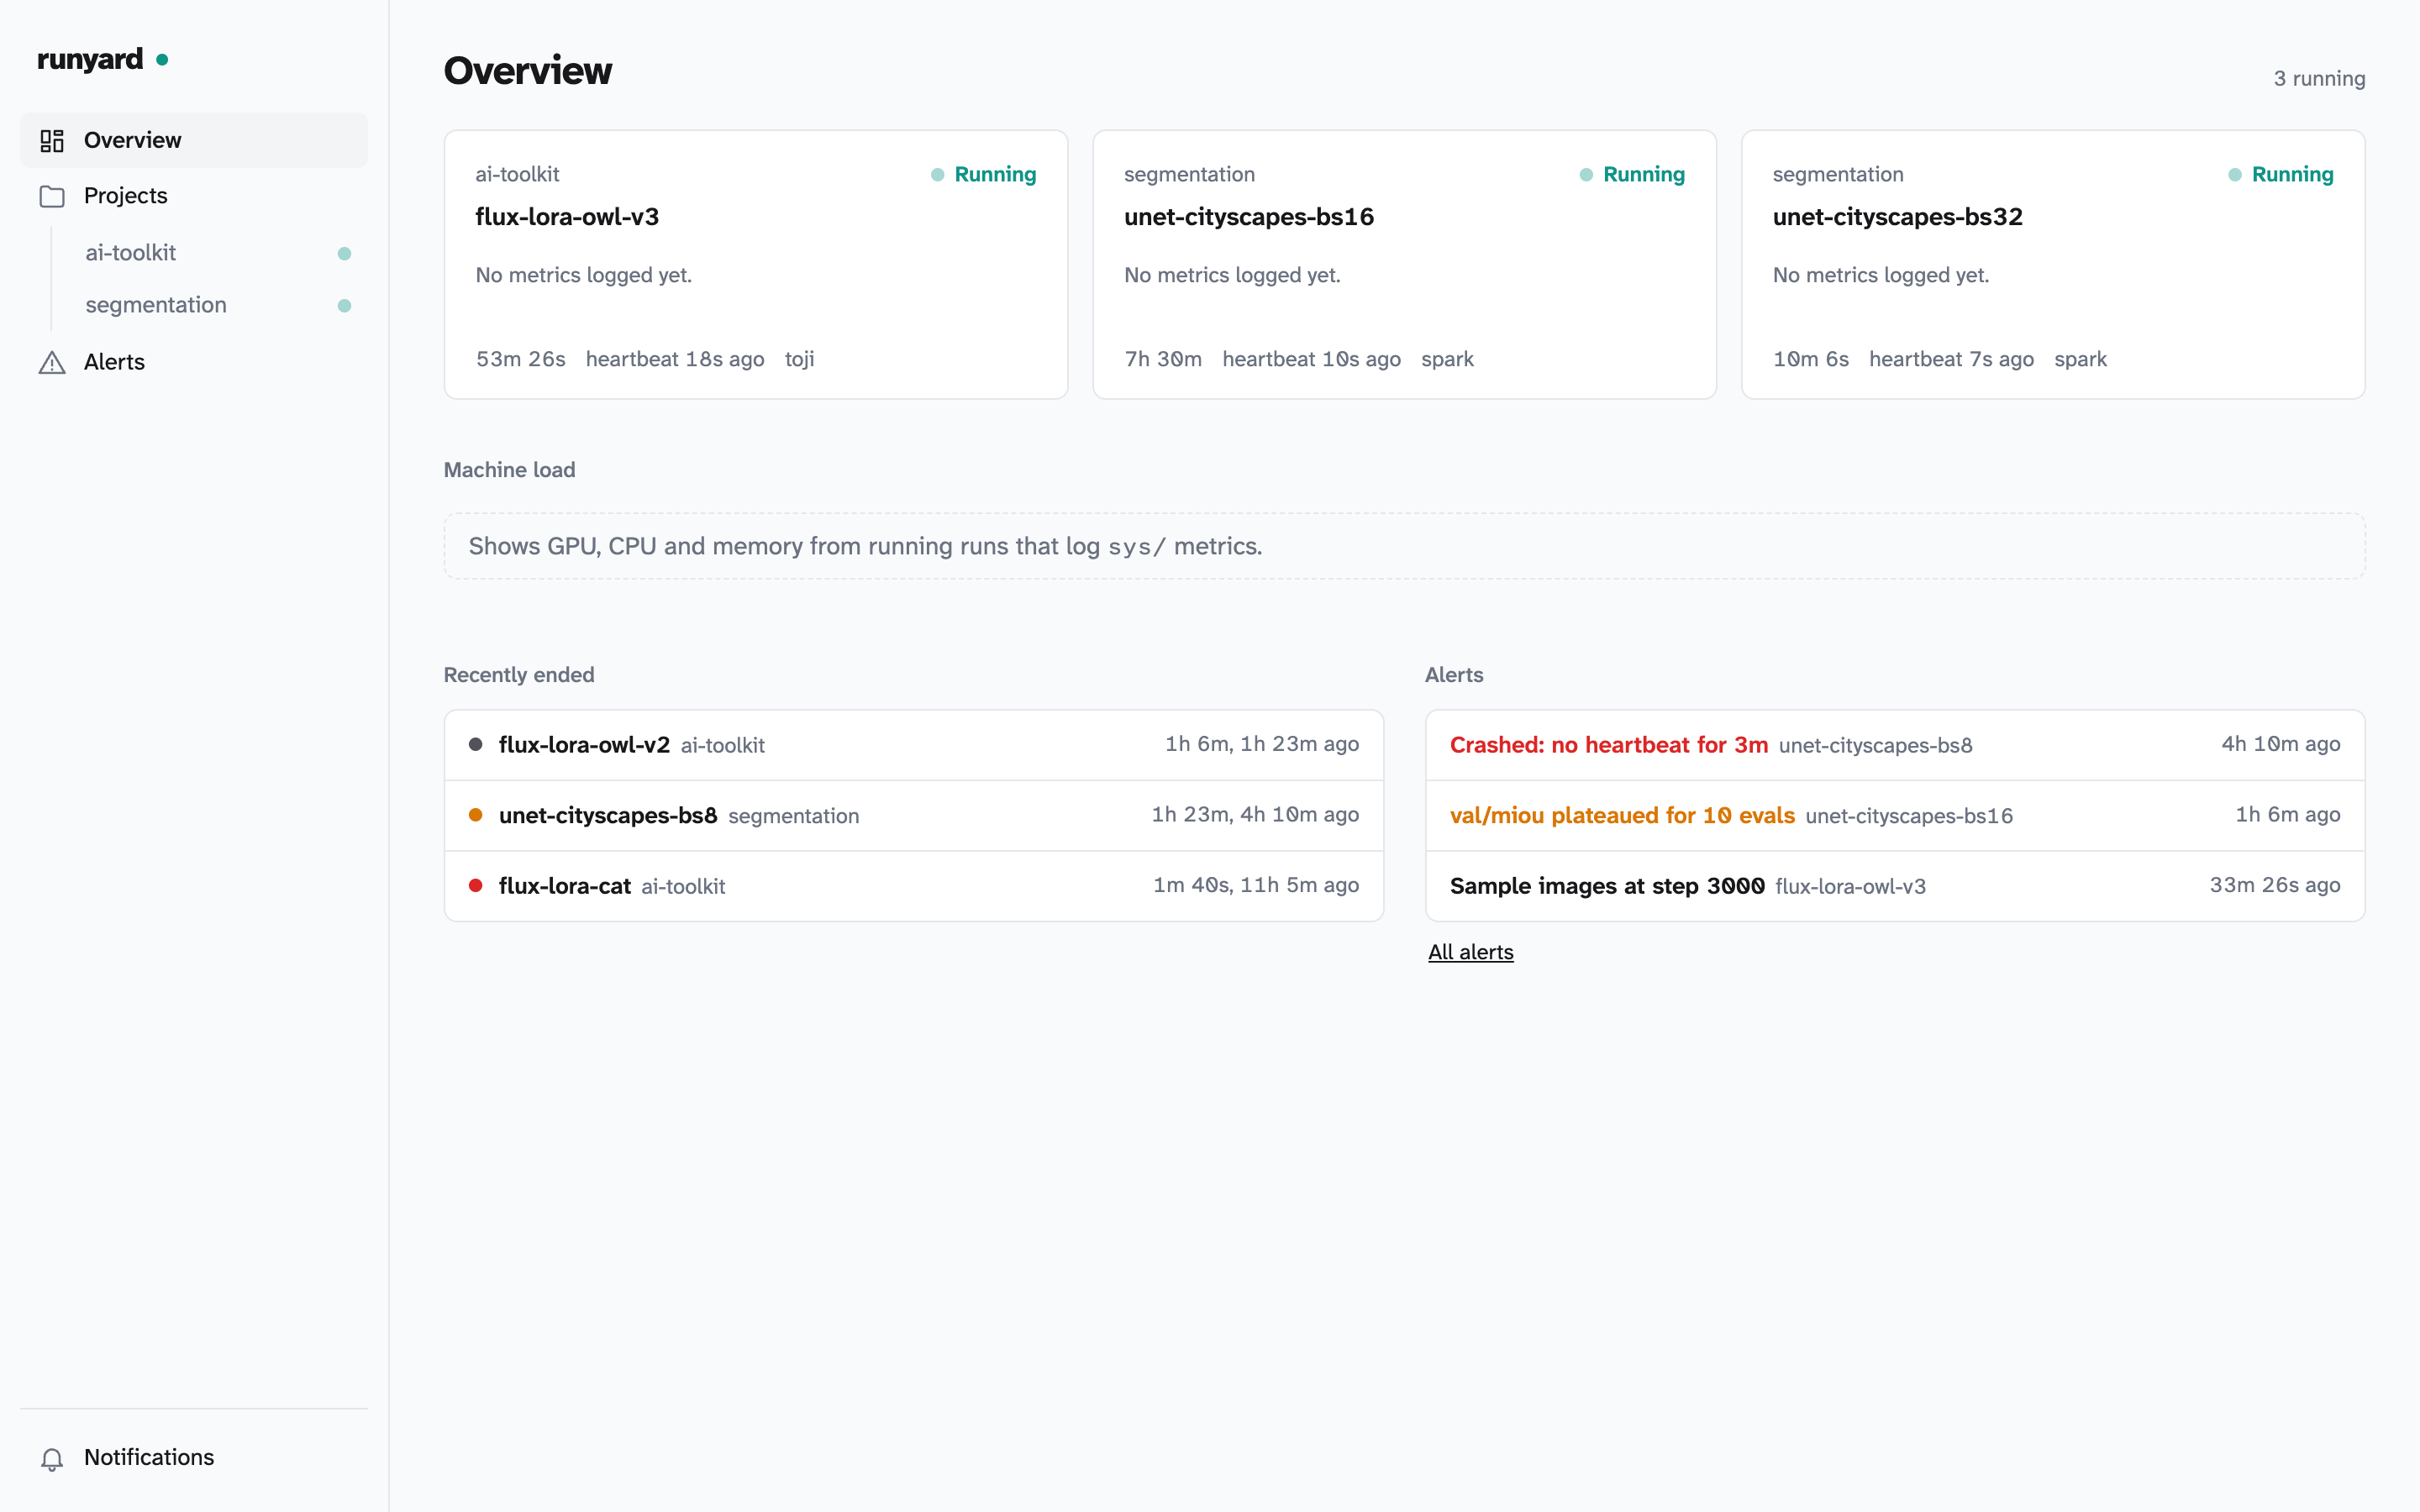Click the orange status dot of unet-cityscapes-bs8
Image resolution: width=2420 pixels, height=1512 pixels.
tap(476, 815)
